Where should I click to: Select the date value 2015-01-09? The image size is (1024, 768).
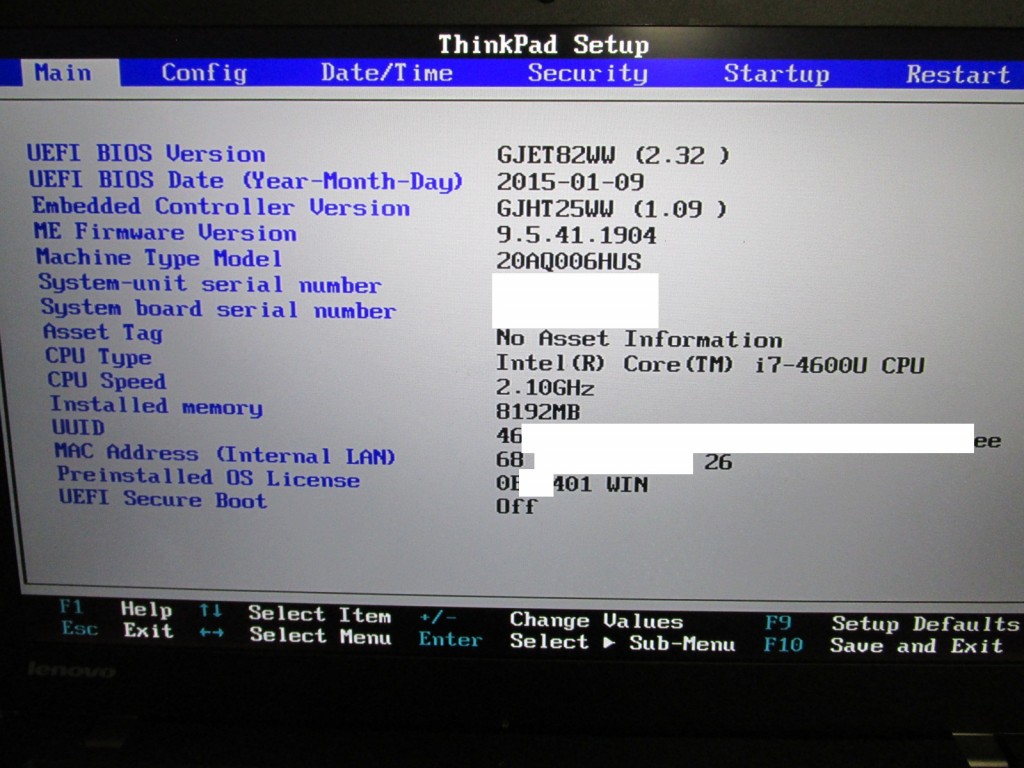point(570,182)
